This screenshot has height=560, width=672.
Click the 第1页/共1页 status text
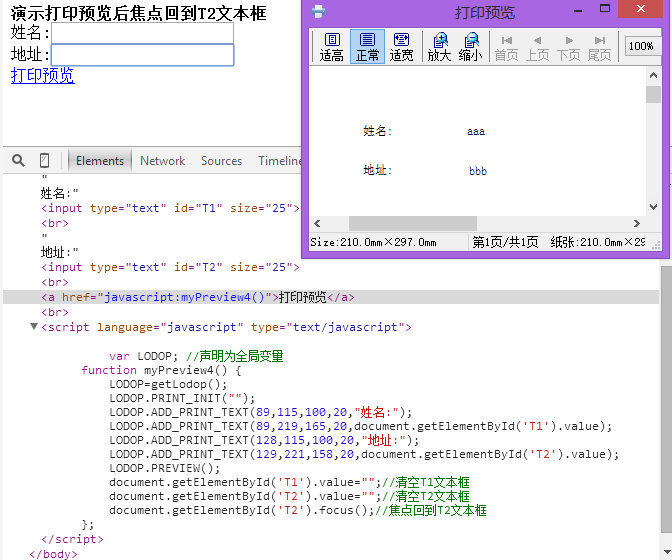click(505, 243)
